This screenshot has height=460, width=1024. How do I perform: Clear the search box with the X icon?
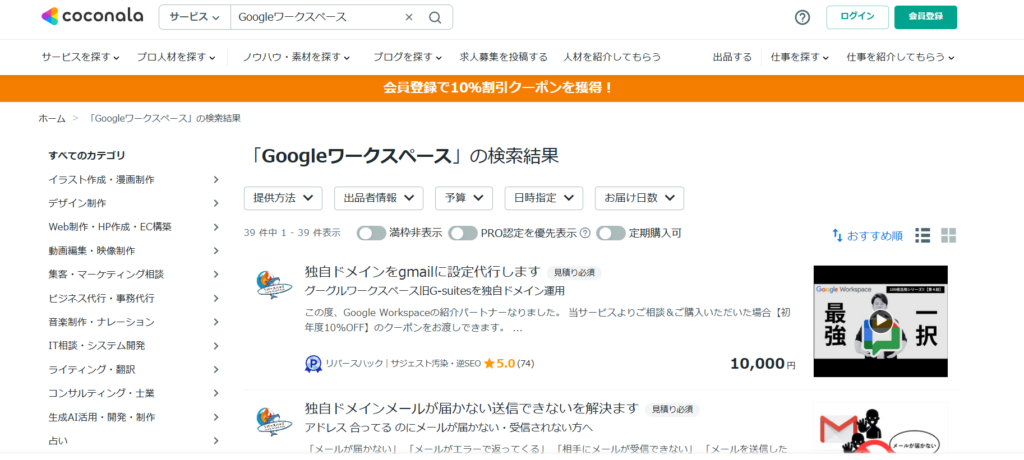click(x=409, y=17)
